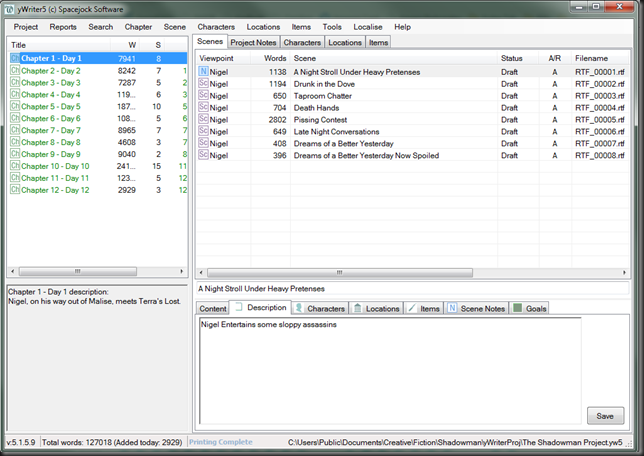Open the Goals tab
The width and height of the screenshot is (644, 456).
(x=530, y=309)
